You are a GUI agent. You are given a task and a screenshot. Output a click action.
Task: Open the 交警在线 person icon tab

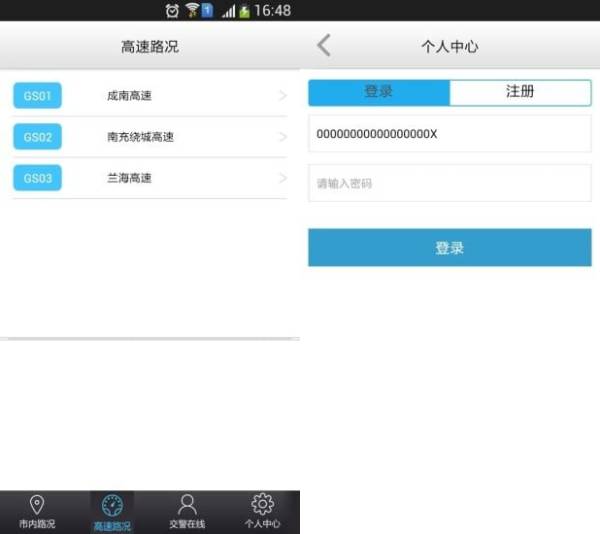click(x=187, y=512)
